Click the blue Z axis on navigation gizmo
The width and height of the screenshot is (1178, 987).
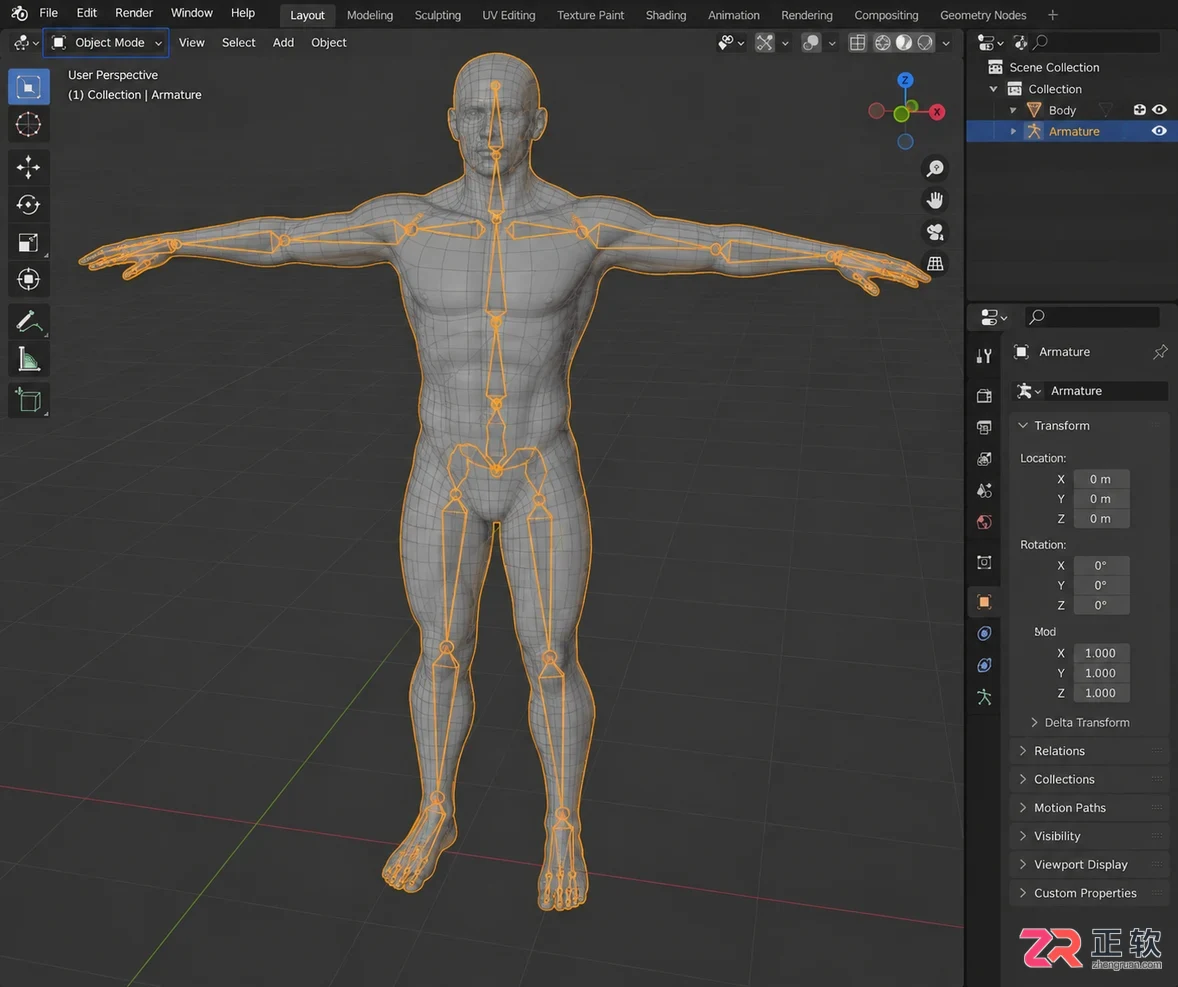905,80
